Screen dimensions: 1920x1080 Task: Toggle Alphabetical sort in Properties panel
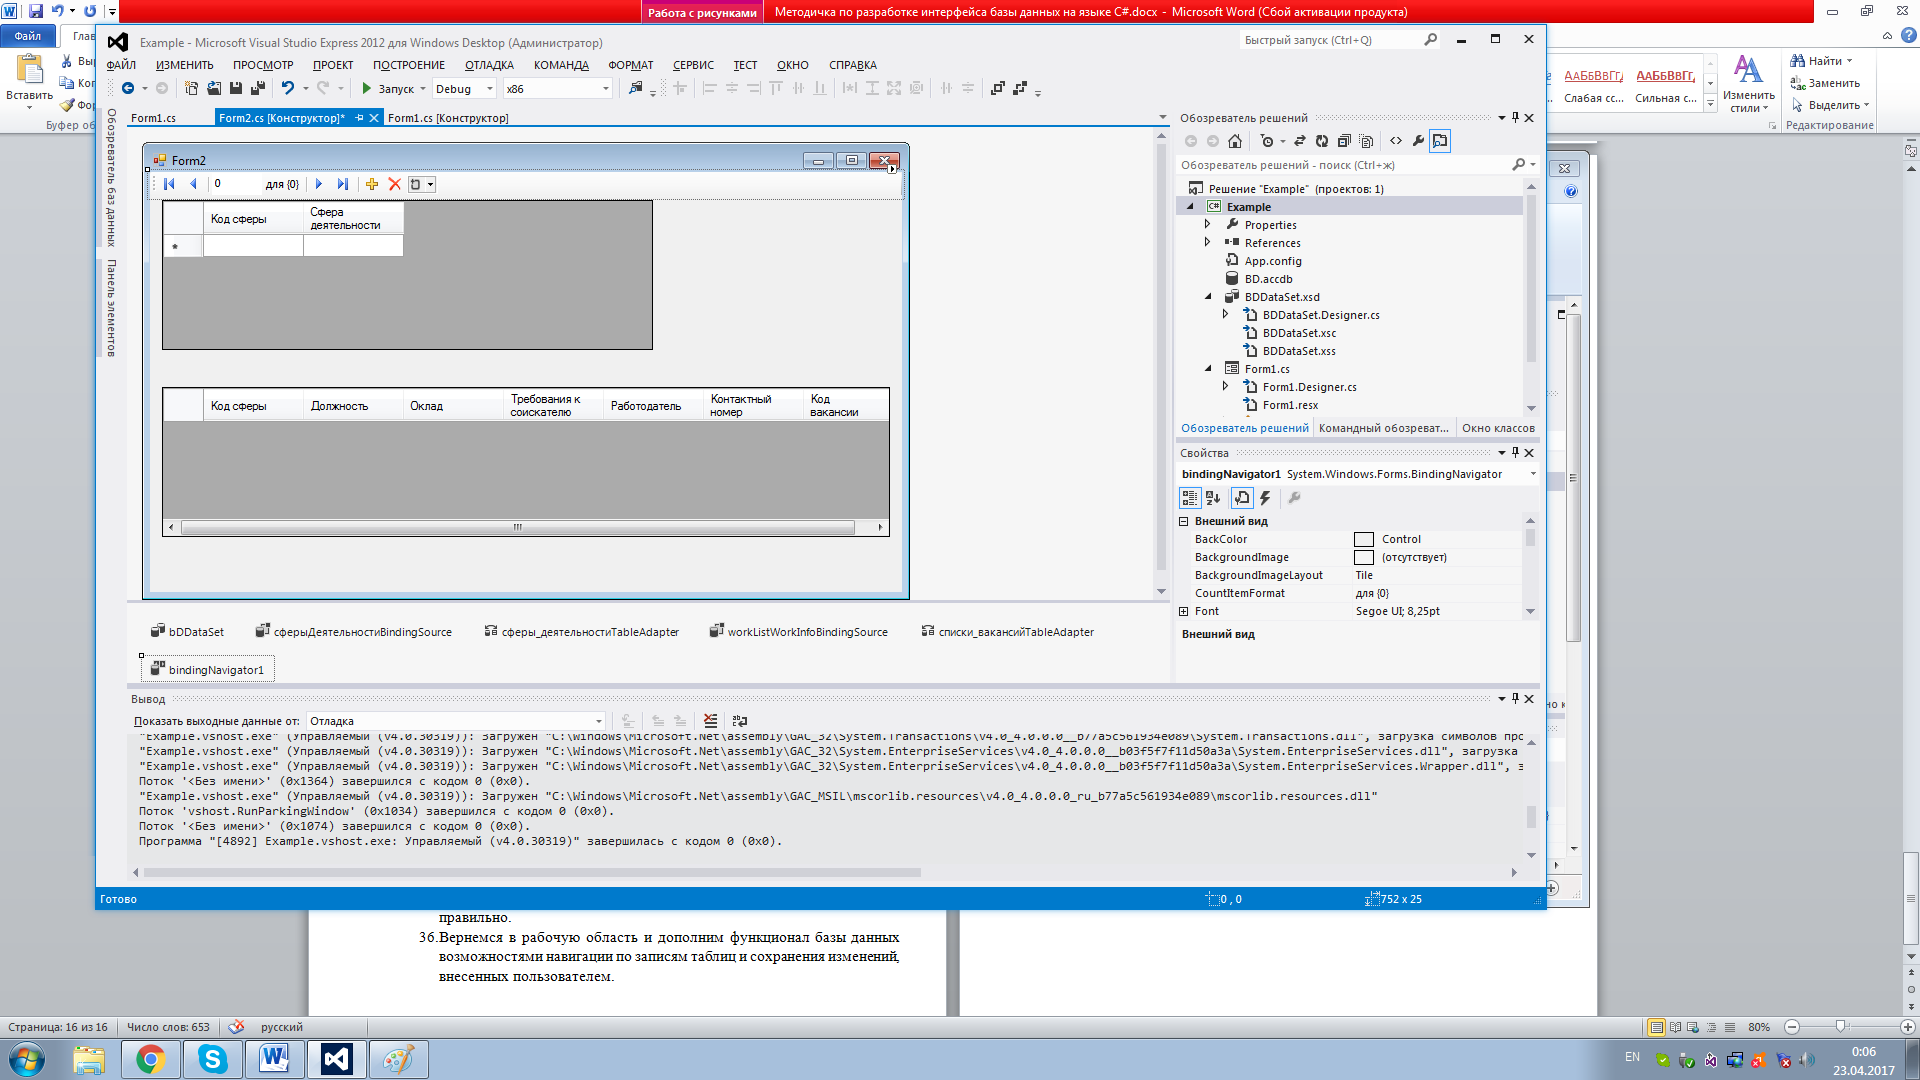(1213, 498)
